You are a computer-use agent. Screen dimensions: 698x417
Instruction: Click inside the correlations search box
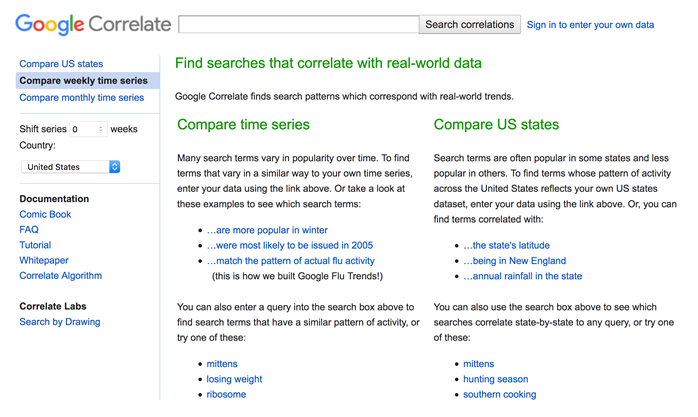(299, 24)
